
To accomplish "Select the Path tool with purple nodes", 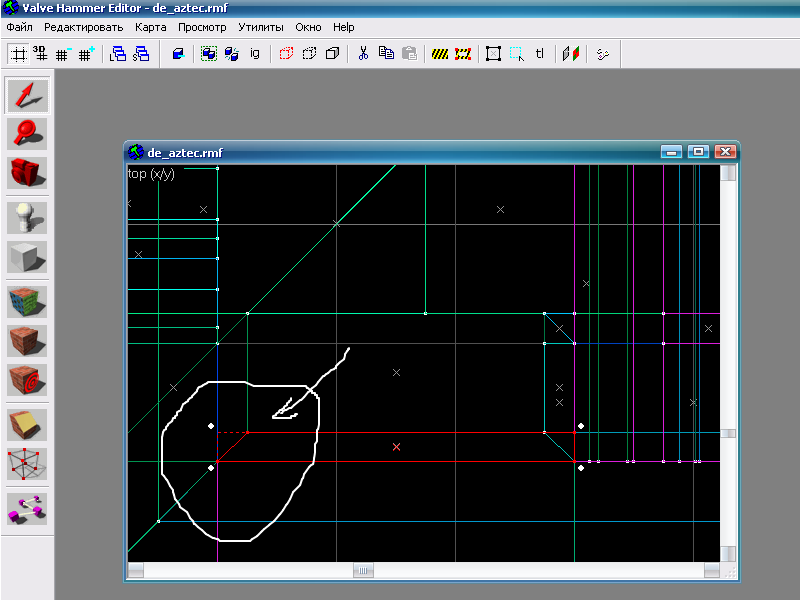I will point(27,507).
